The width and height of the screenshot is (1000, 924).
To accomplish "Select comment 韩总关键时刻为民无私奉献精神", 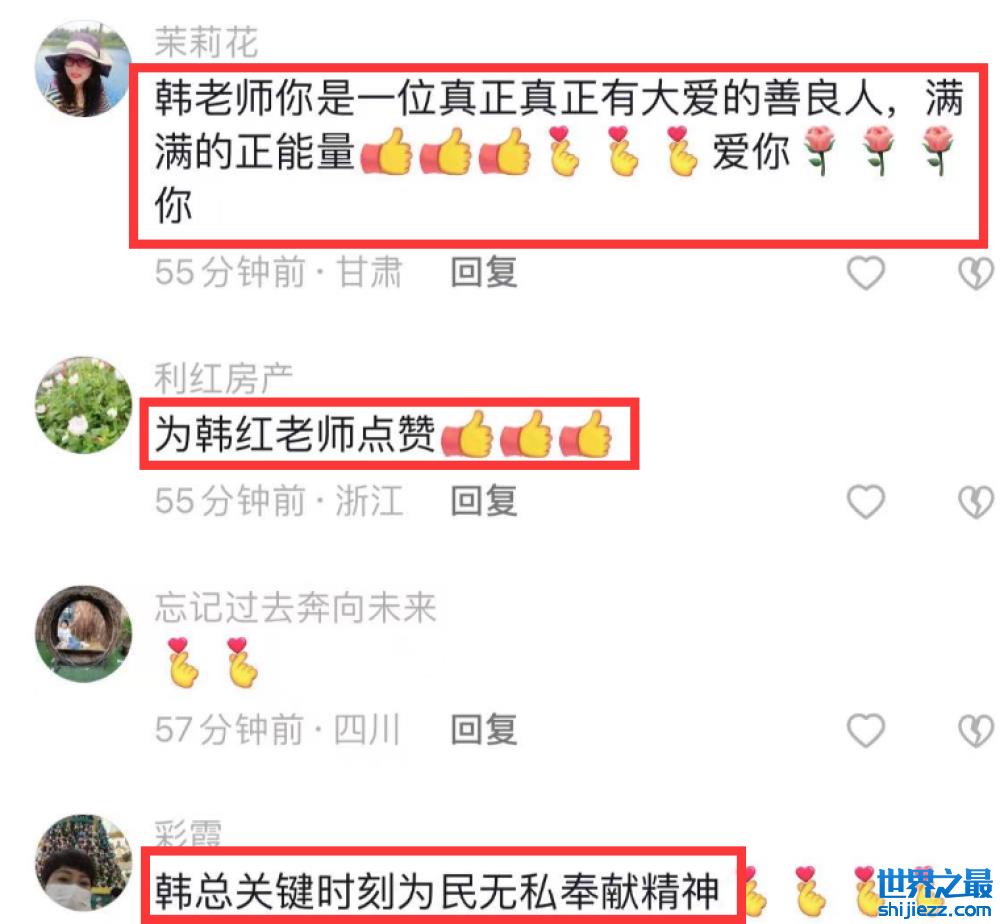I will [437, 890].
